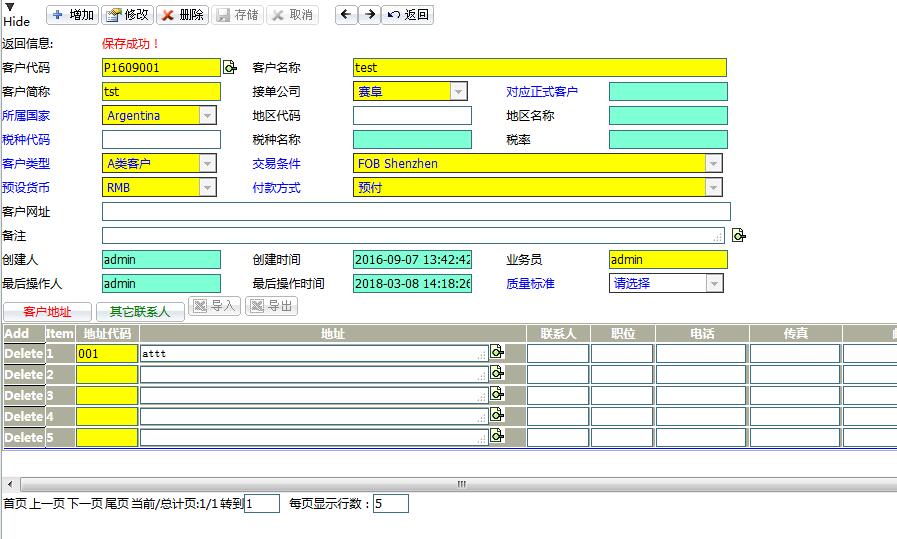Open the 预设货币 RMB dropdown
Viewport: 897px width, 539px height.
(207, 188)
